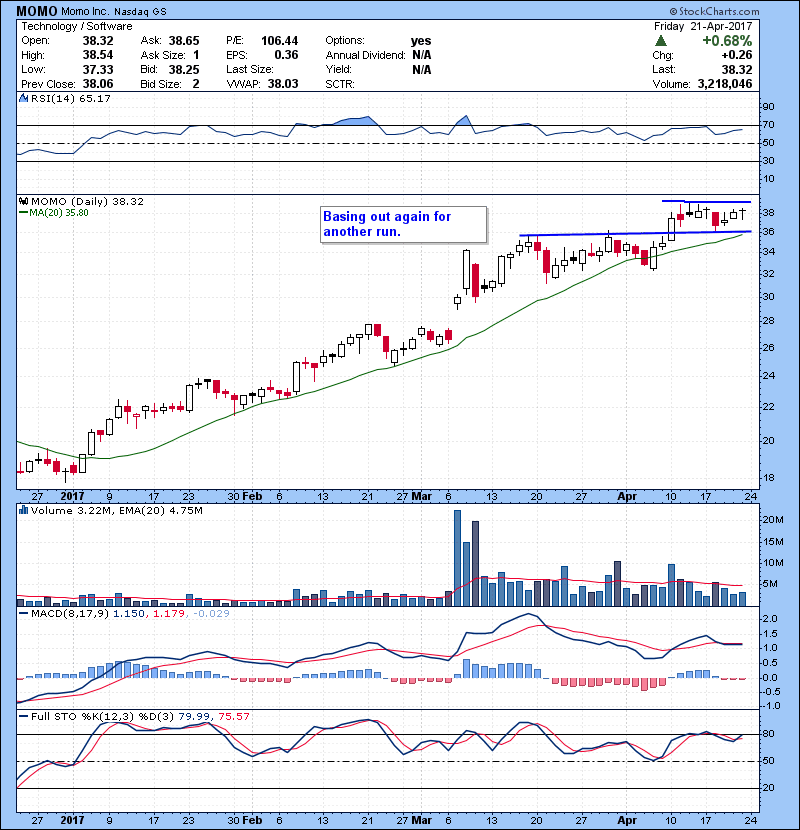Click the Volume 3.22M, EMA(20) 4.75M label

coord(117,510)
